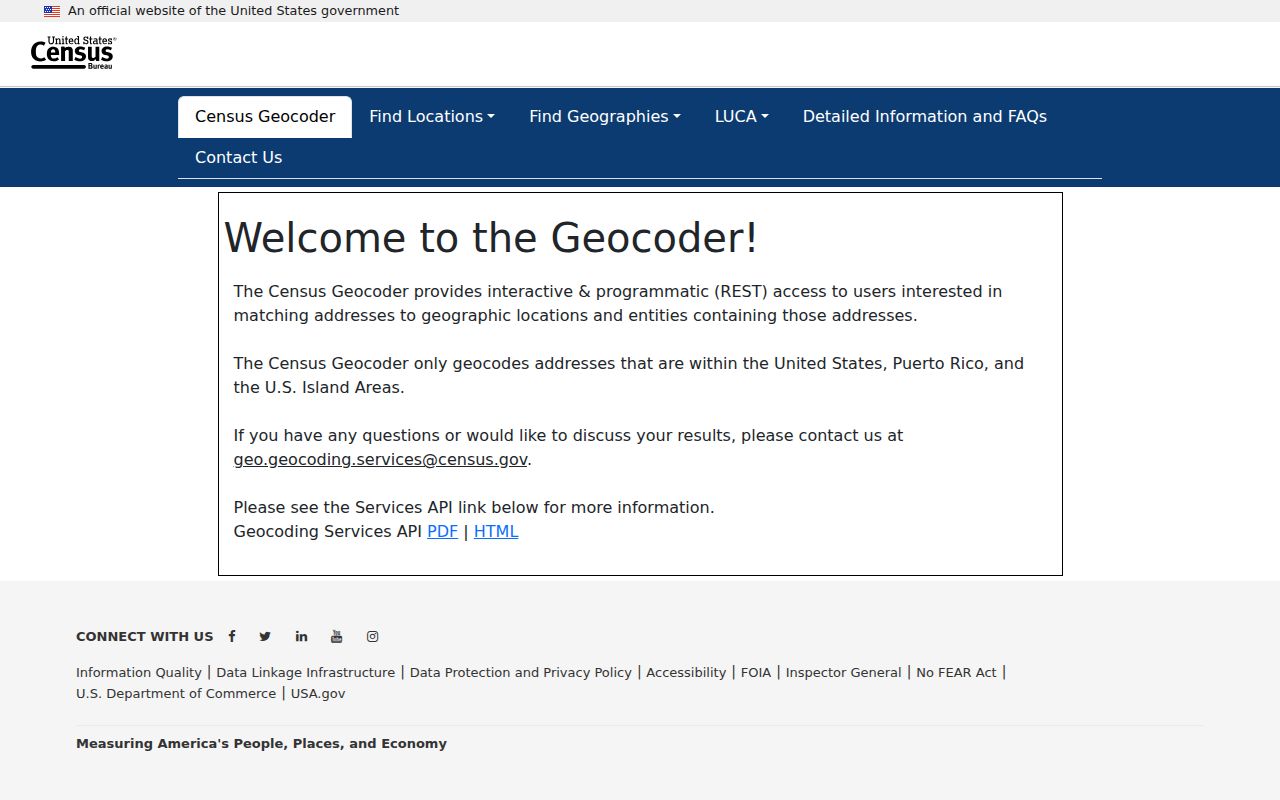Click the 'Welcome to the Geocoder!' heading

point(491,238)
